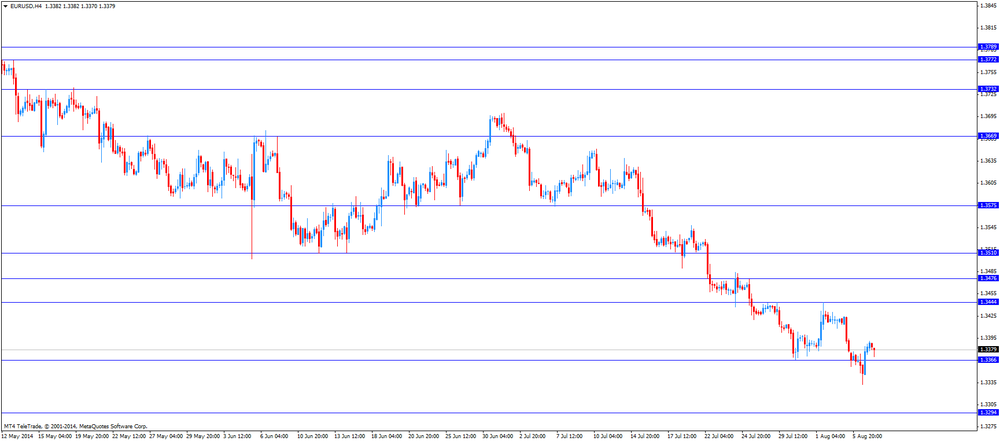The image size is (1000, 441).
Task: Click the 1 Aug 04:00 time label
Action: tap(828, 436)
